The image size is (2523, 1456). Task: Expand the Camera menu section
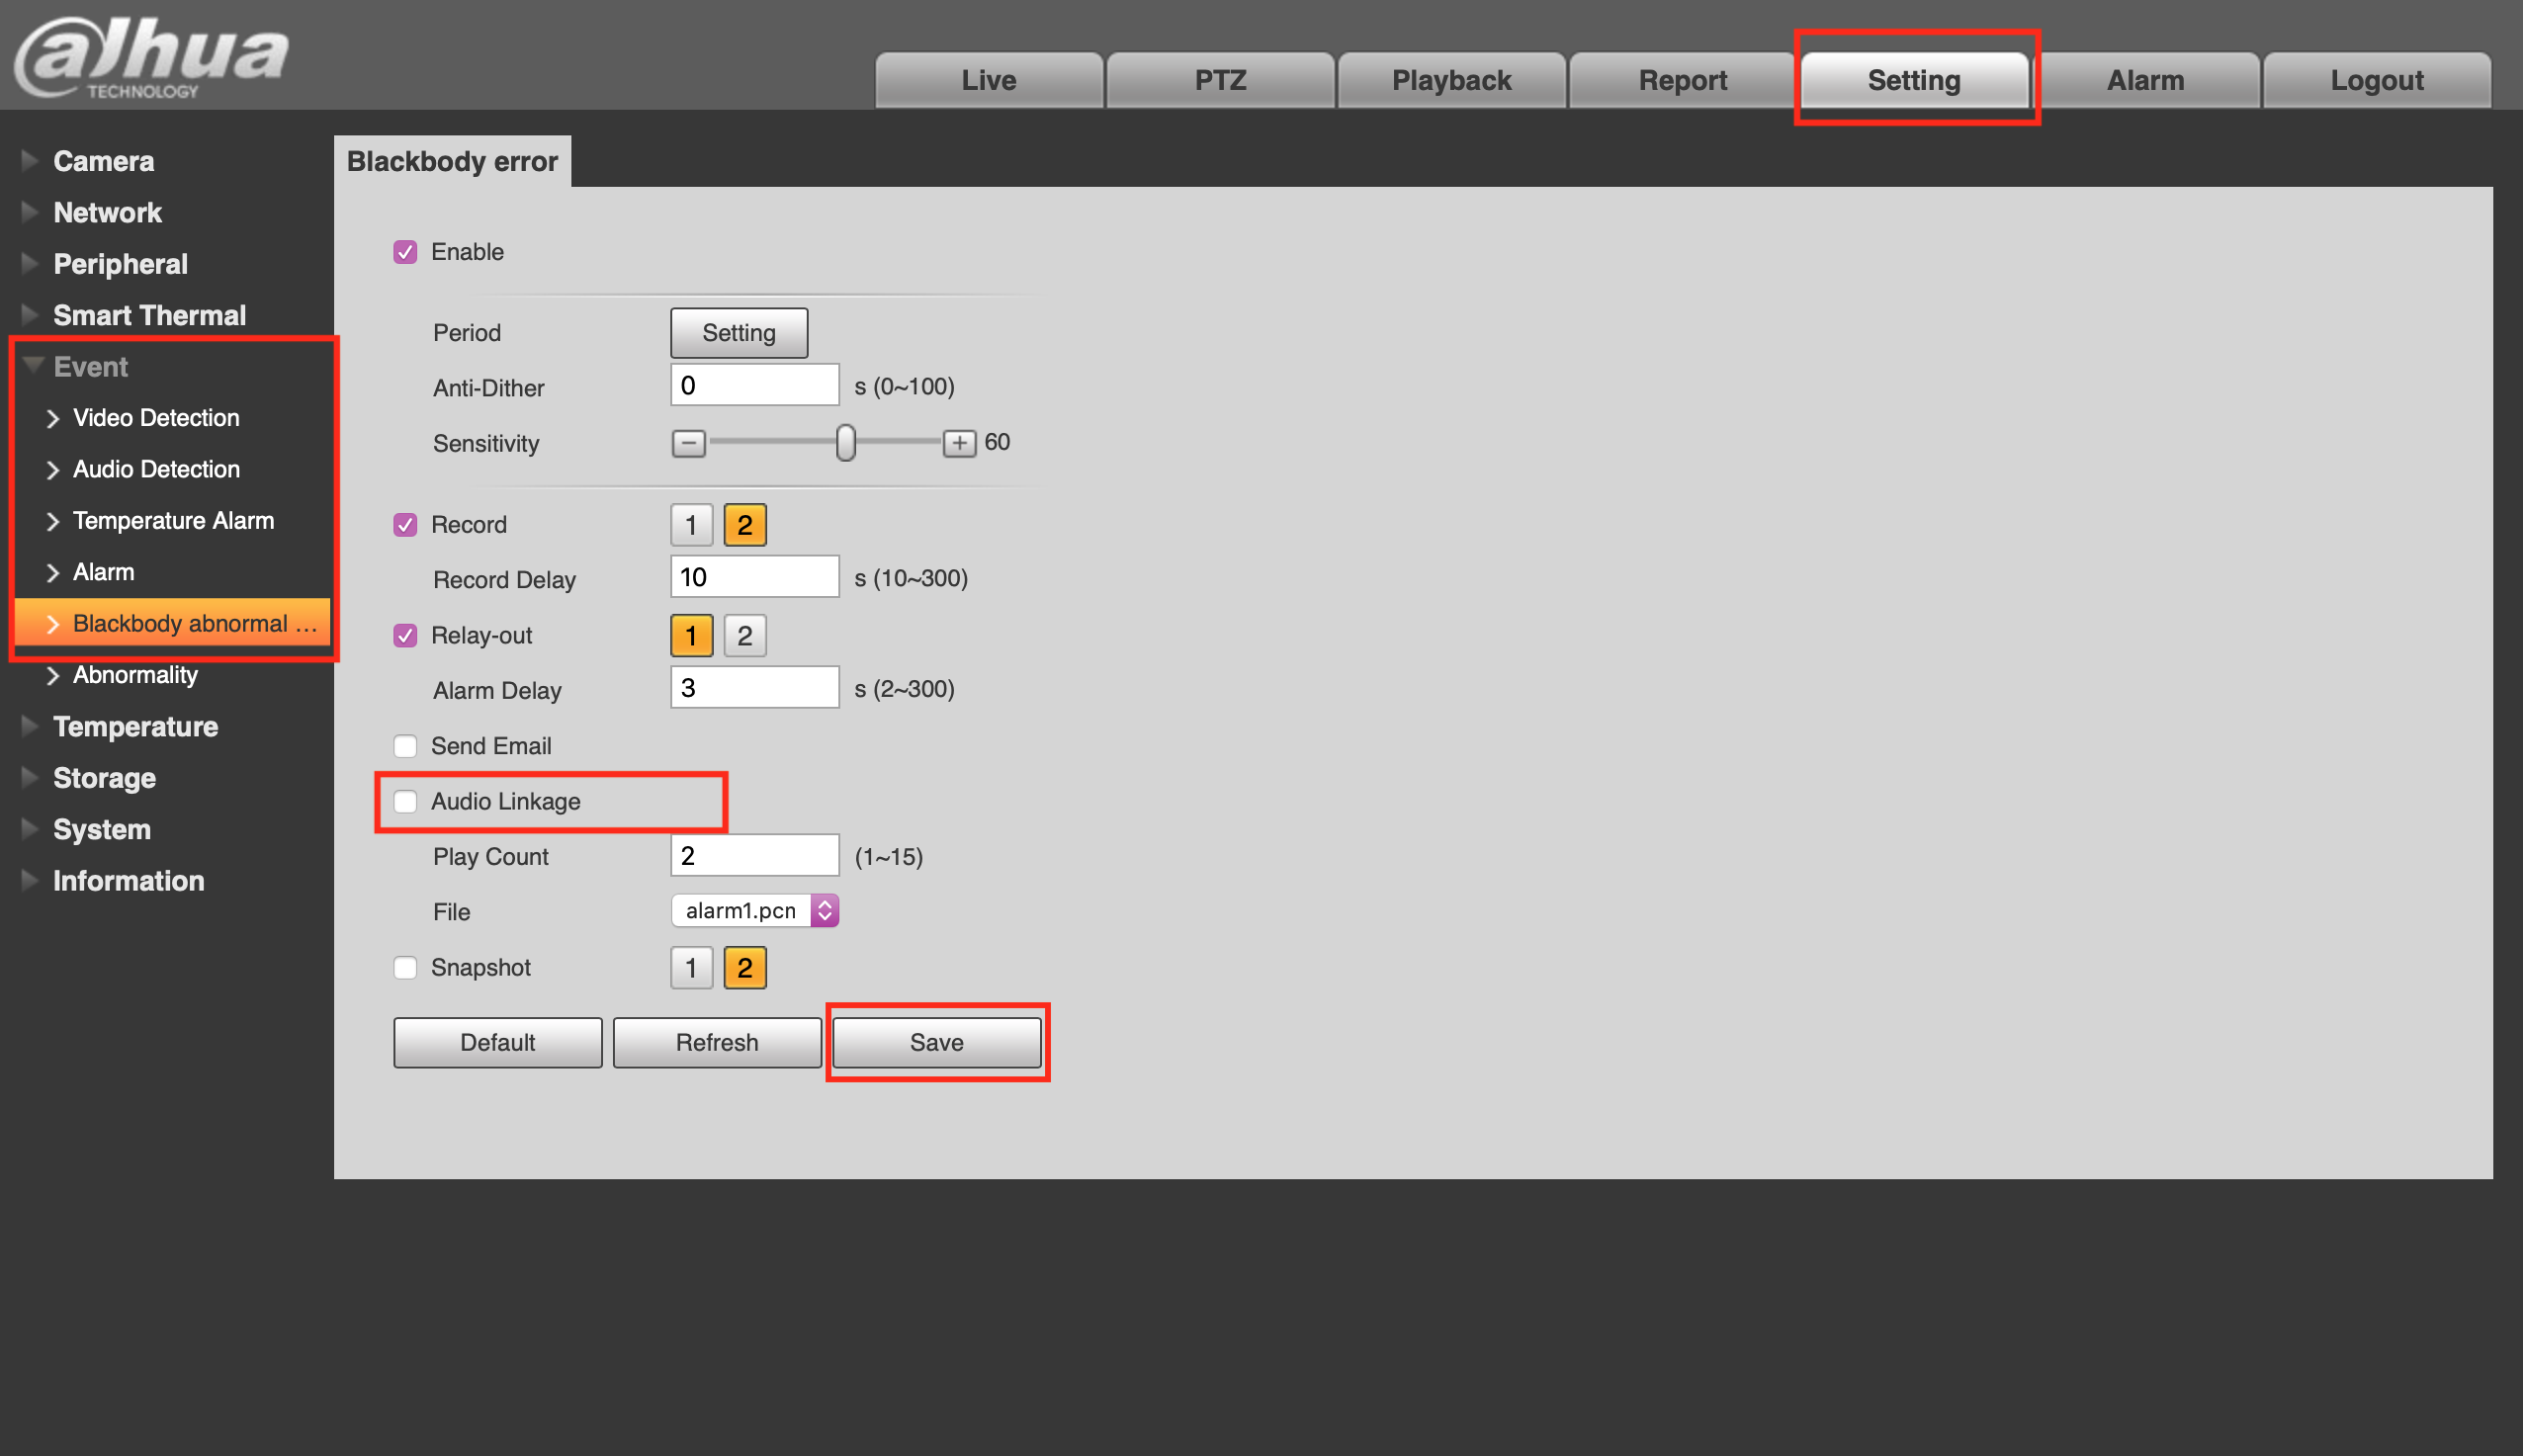pos(103,161)
